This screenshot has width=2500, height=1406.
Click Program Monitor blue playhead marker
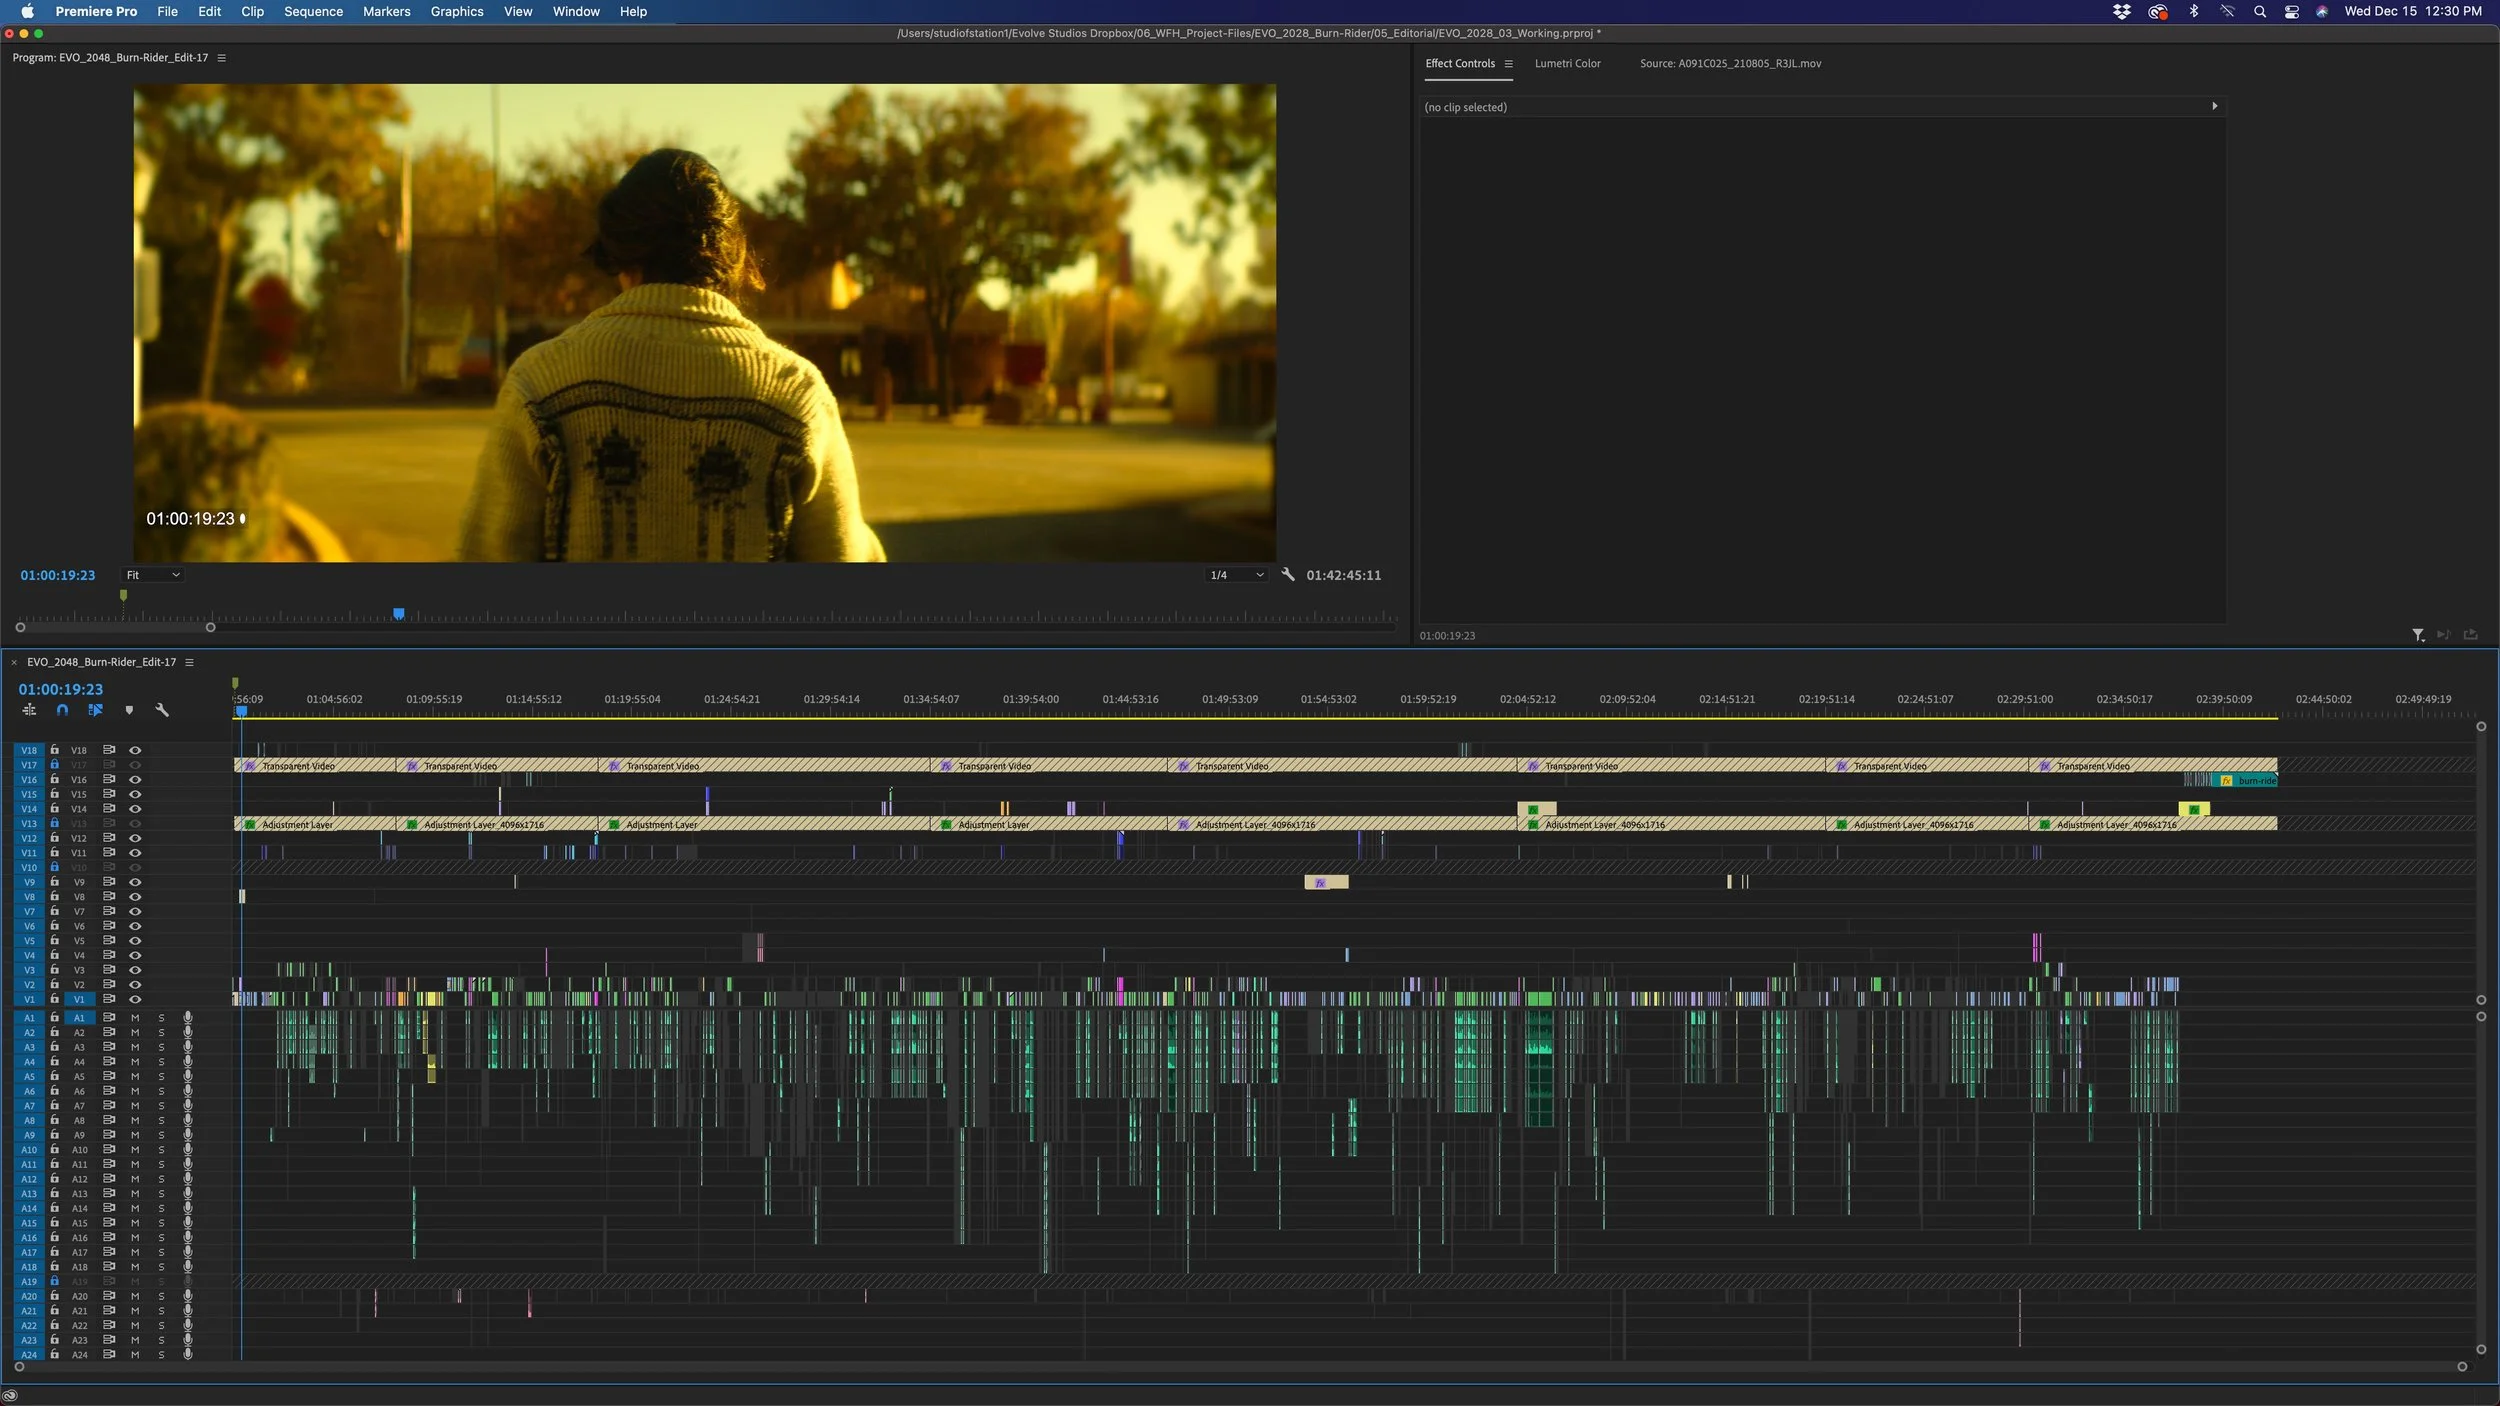(398, 613)
